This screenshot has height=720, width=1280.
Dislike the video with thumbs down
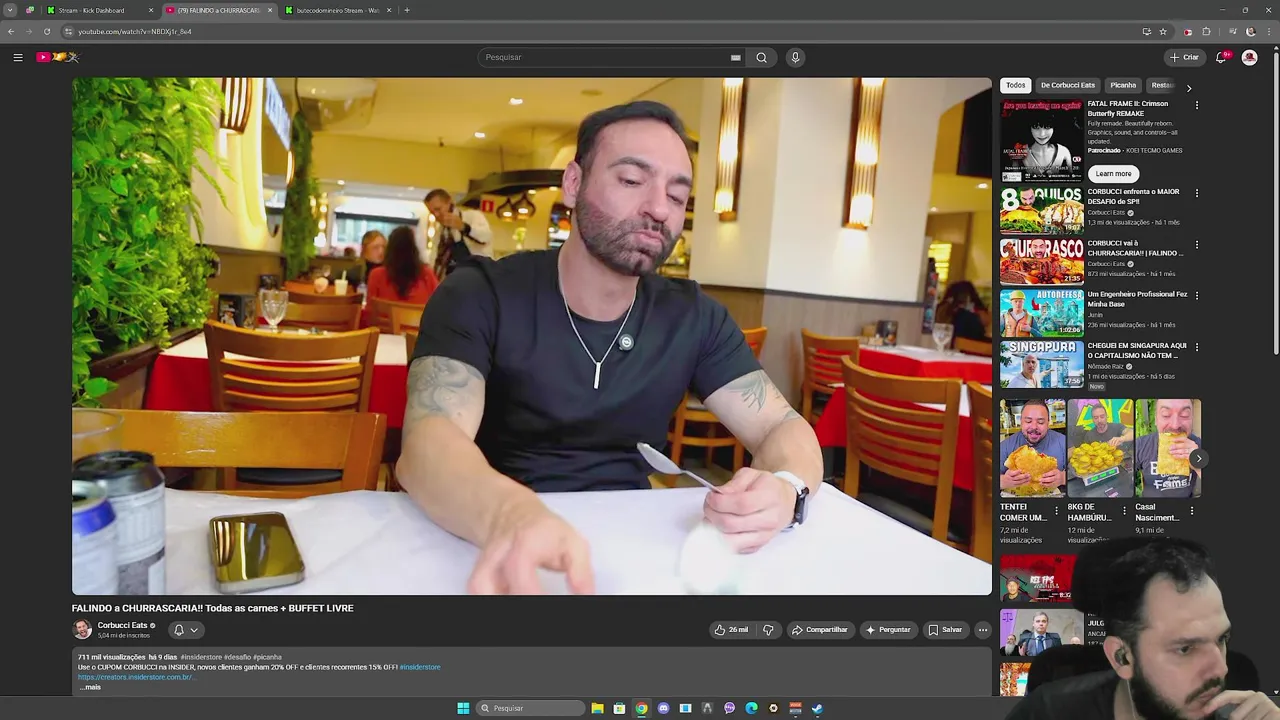coord(768,630)
